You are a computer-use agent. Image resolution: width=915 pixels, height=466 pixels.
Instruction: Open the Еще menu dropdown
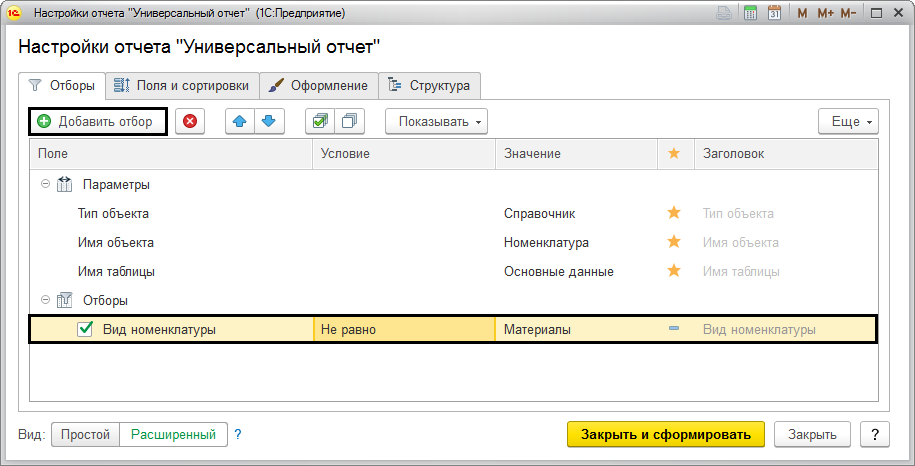click(847, 122)
